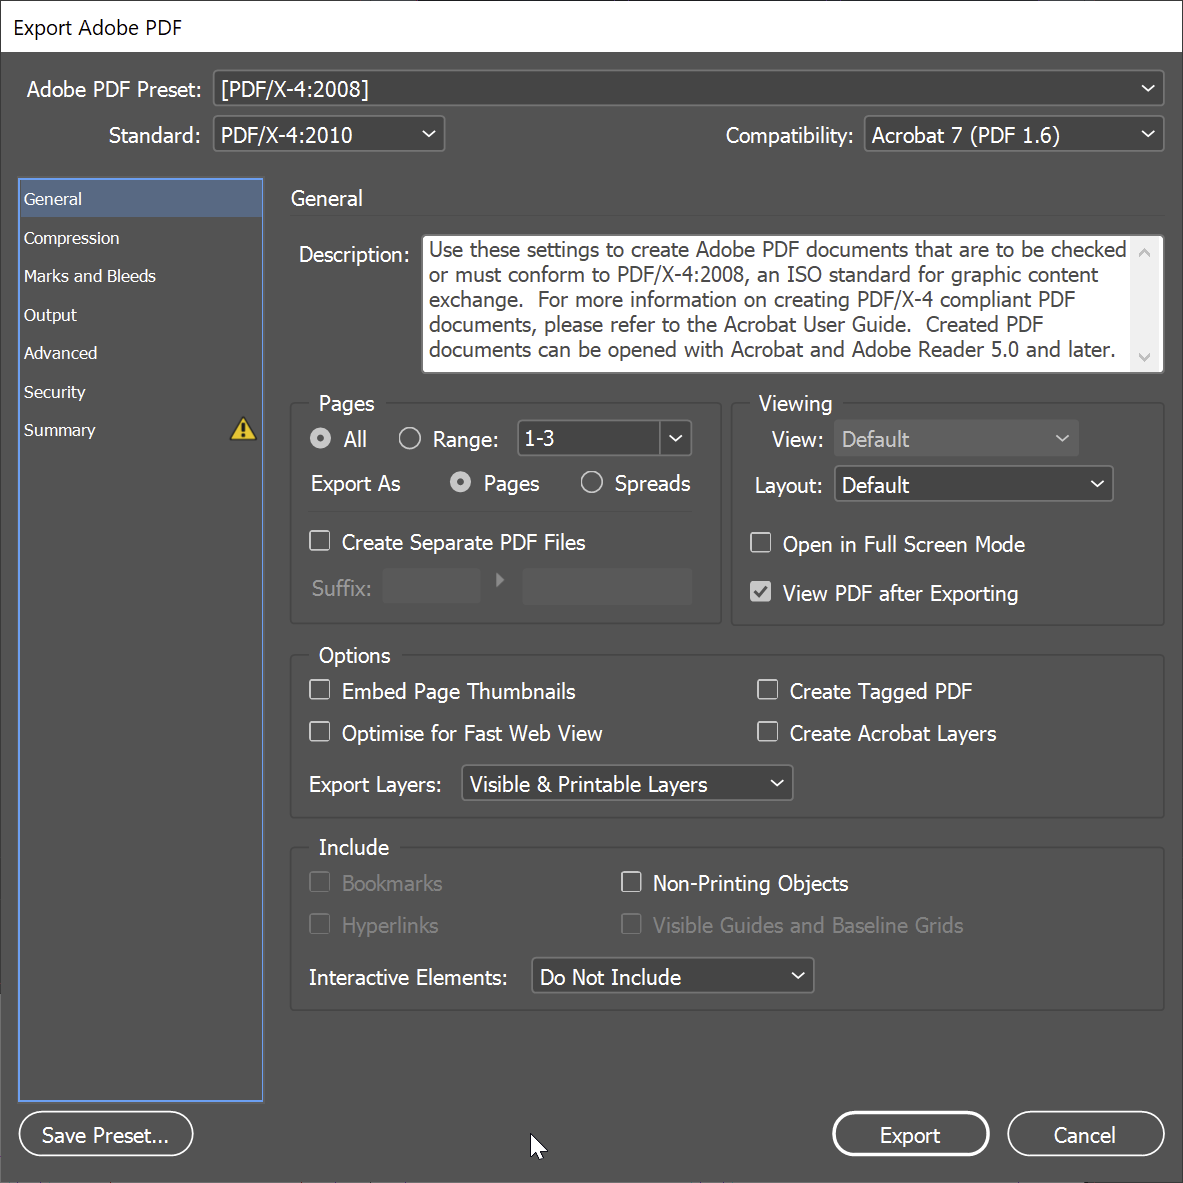Open the Marks and Bleeds section
The image size is (1183, 1183).
pyautogui.click(x=89, y=276)
